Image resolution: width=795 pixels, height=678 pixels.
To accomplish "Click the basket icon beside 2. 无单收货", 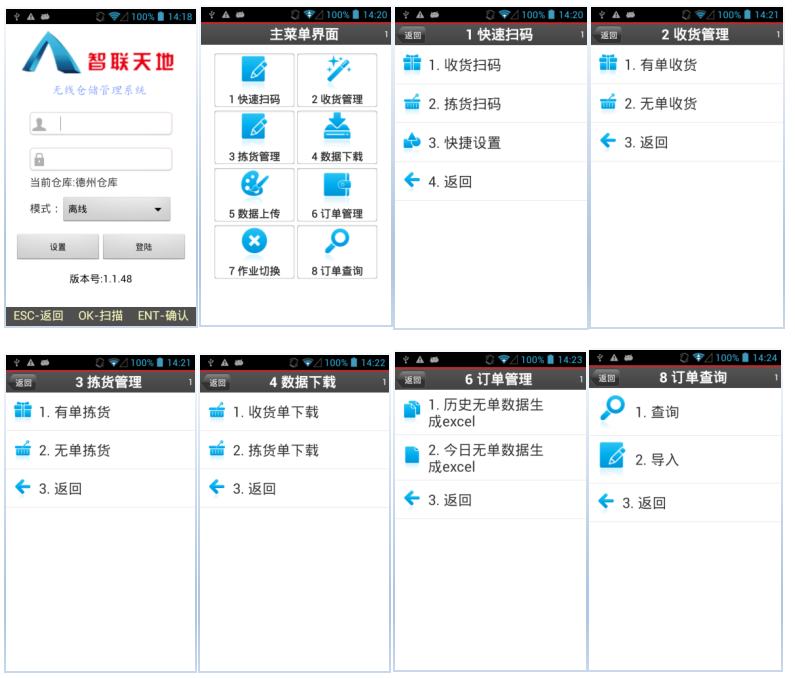I will pos(608,102).
